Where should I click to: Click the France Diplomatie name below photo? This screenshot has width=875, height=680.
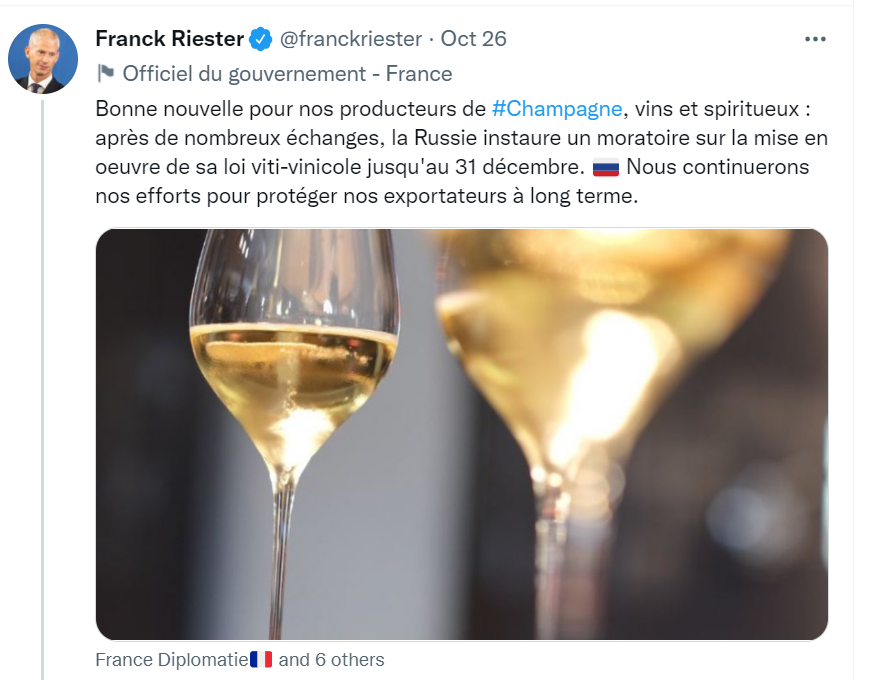tap(171, 660)
